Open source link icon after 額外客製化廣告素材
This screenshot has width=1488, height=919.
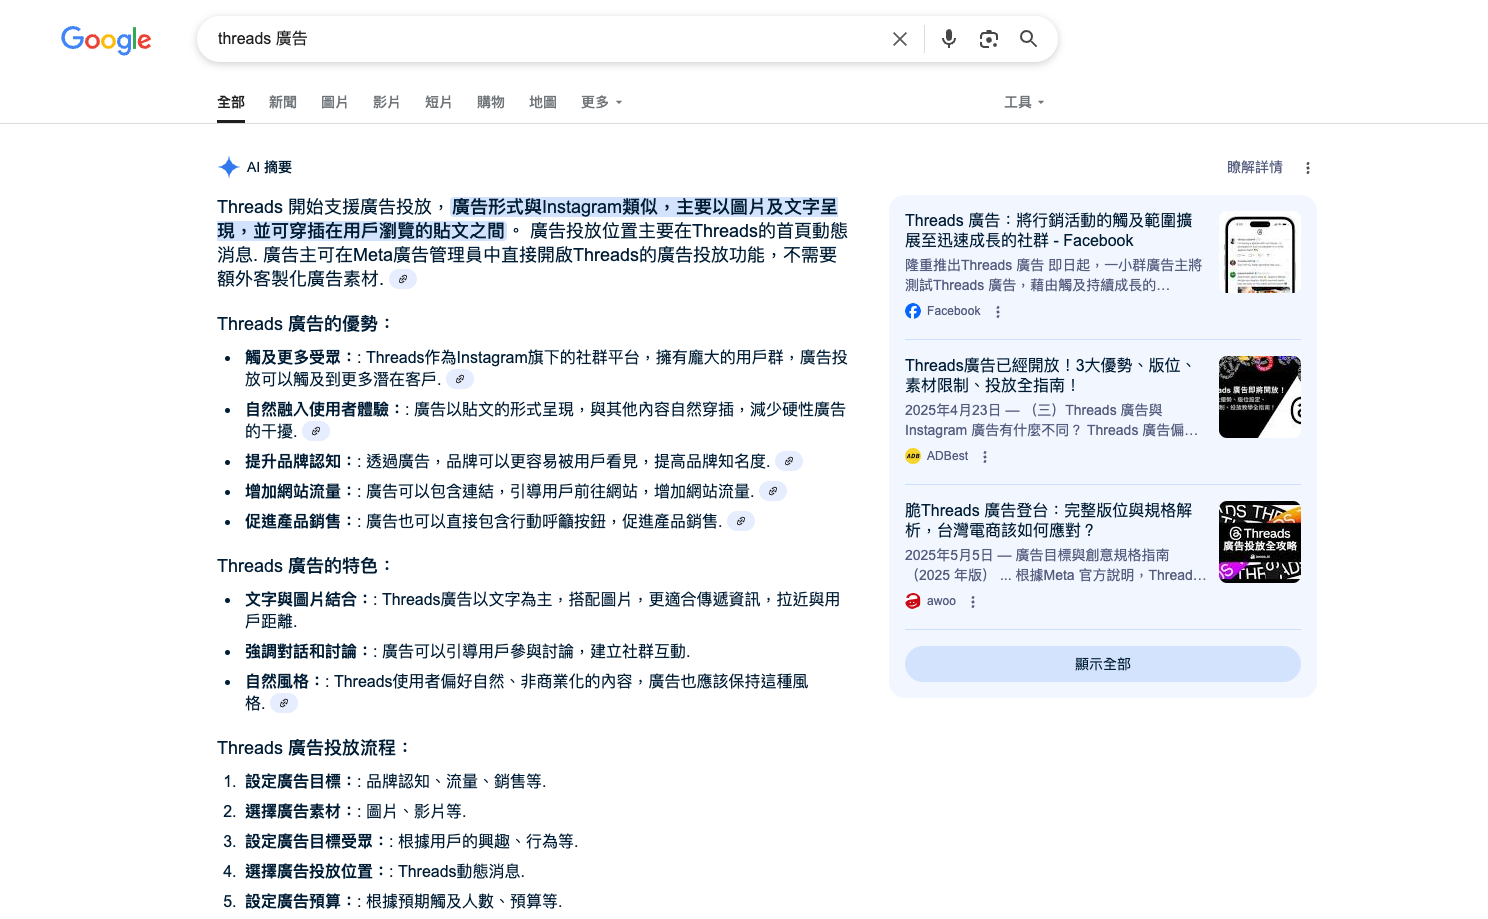(403, 279)
